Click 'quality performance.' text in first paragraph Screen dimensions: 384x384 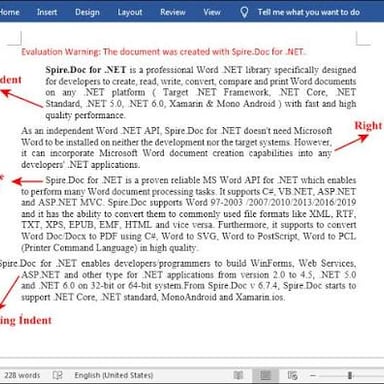(85, 115)
